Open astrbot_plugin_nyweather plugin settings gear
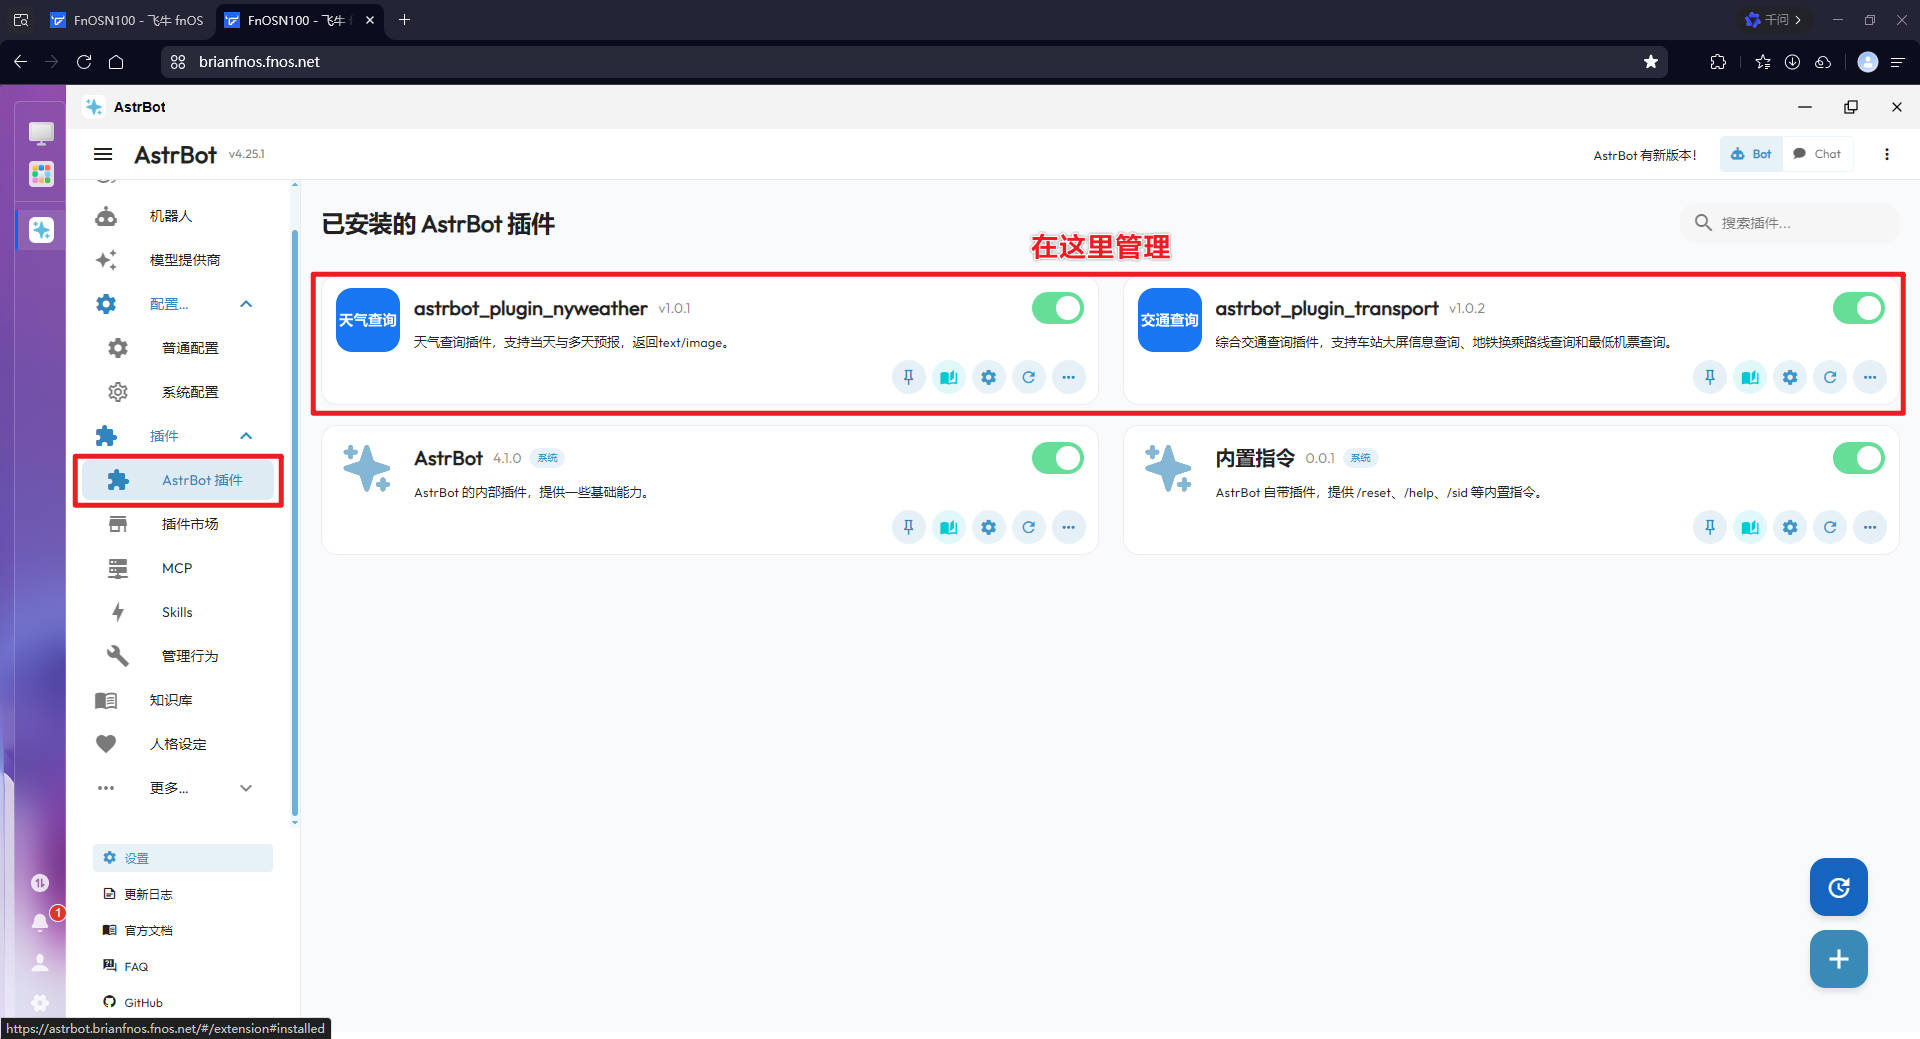The height and width of the screenshot is (1039, 1920). pyautogui.click(x=988, y=377)
